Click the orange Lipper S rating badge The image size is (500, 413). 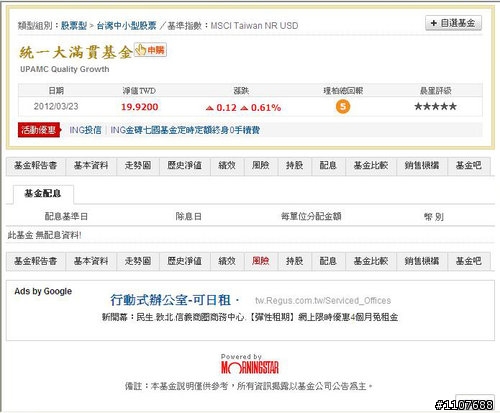coord(343,107)
